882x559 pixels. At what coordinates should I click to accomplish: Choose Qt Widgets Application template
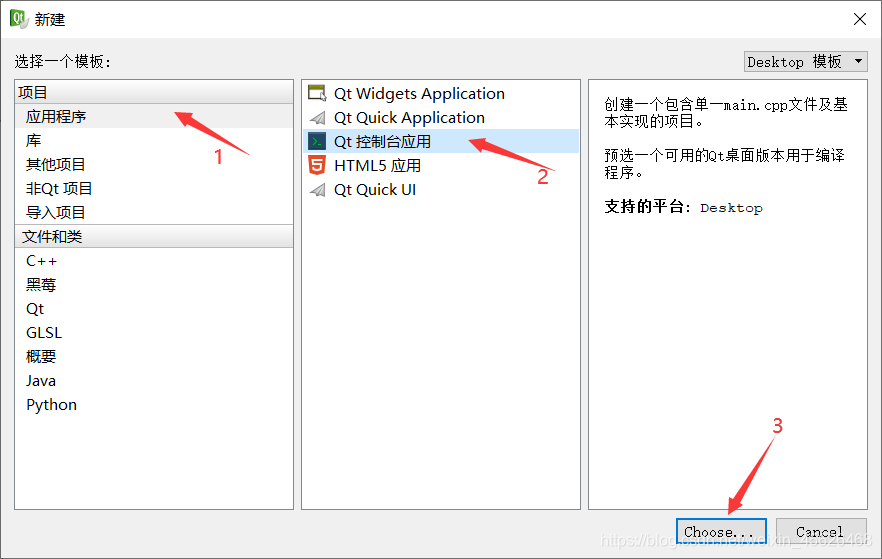coord(441,93)
